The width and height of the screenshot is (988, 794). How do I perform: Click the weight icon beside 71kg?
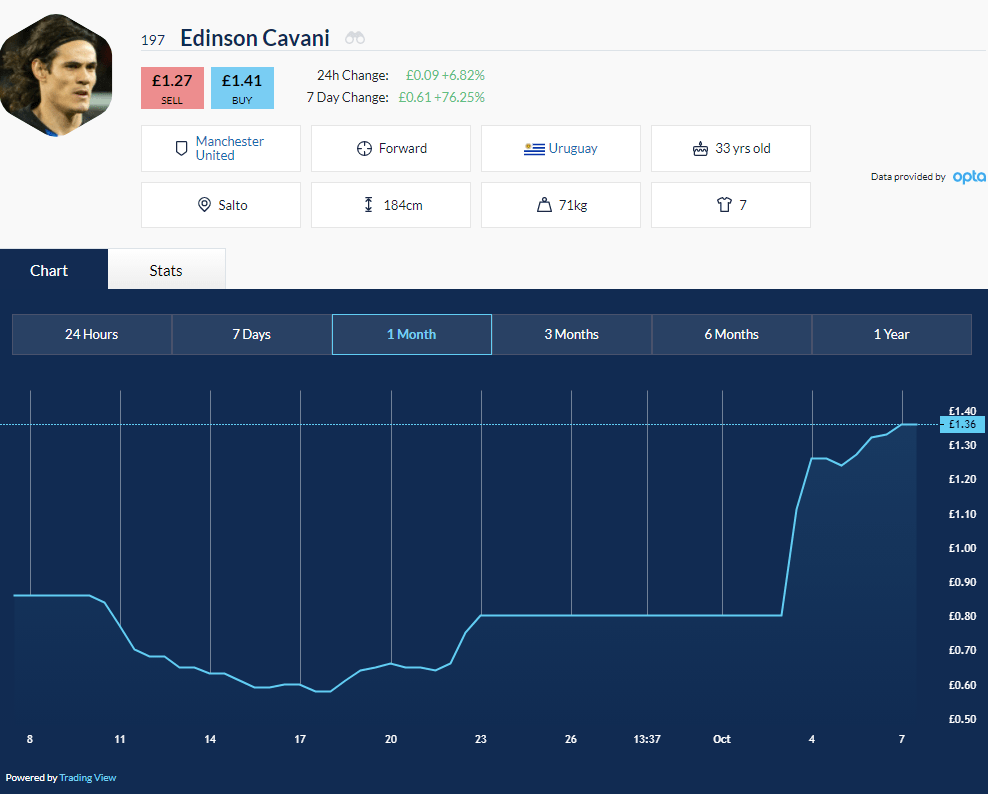[x=544, y=205]
